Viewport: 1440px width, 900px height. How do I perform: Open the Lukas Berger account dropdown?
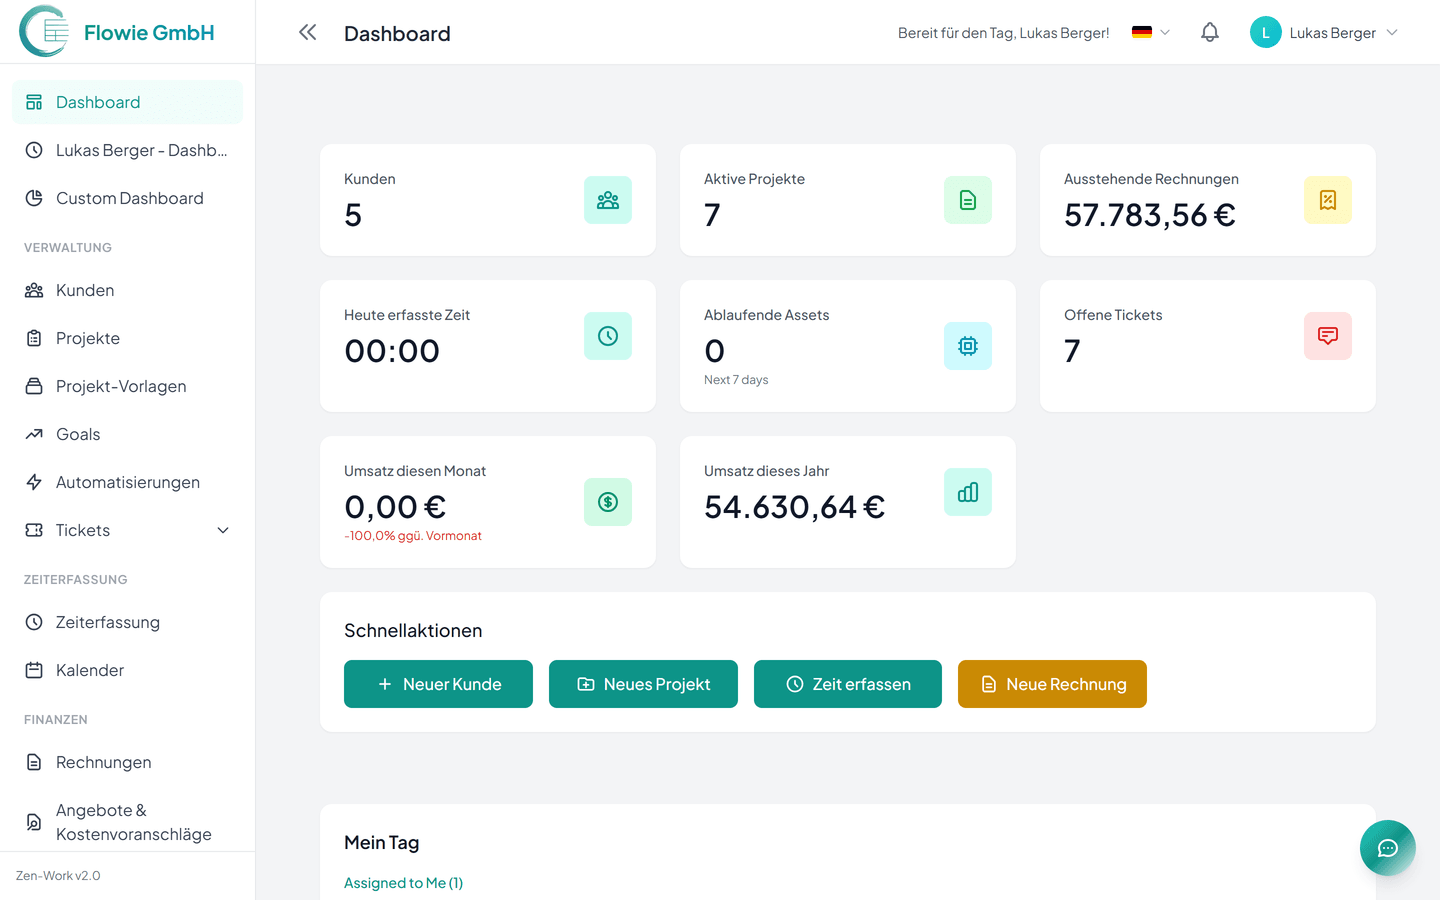click(1324, 32)
